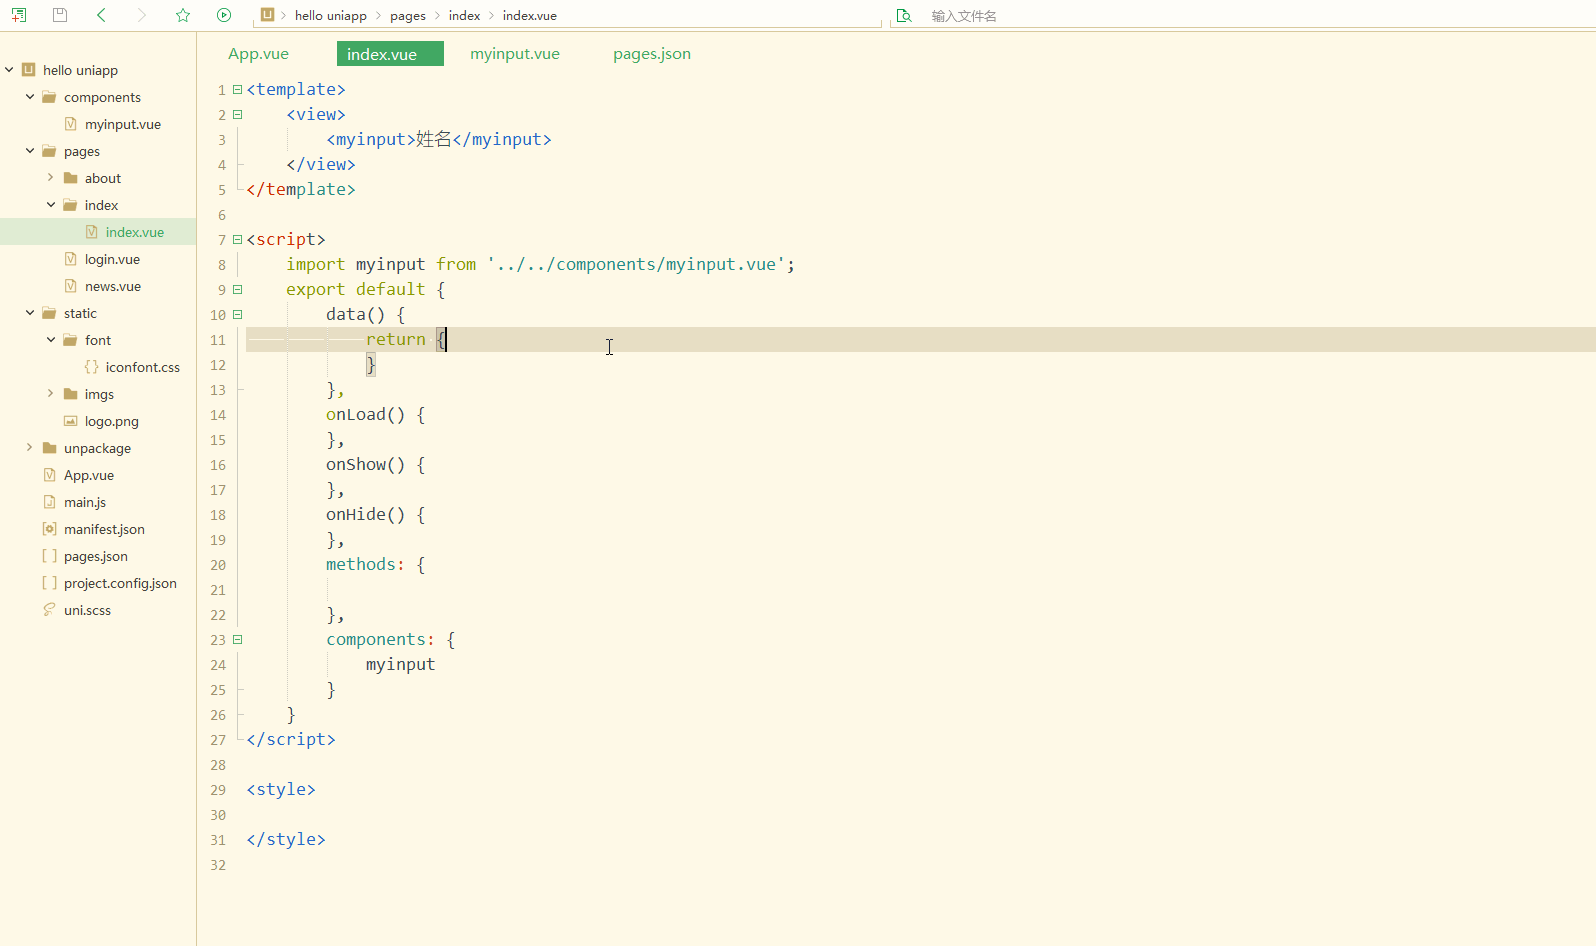
Task: Click the project icon in breadcrumb
Action: coord(267,15)
